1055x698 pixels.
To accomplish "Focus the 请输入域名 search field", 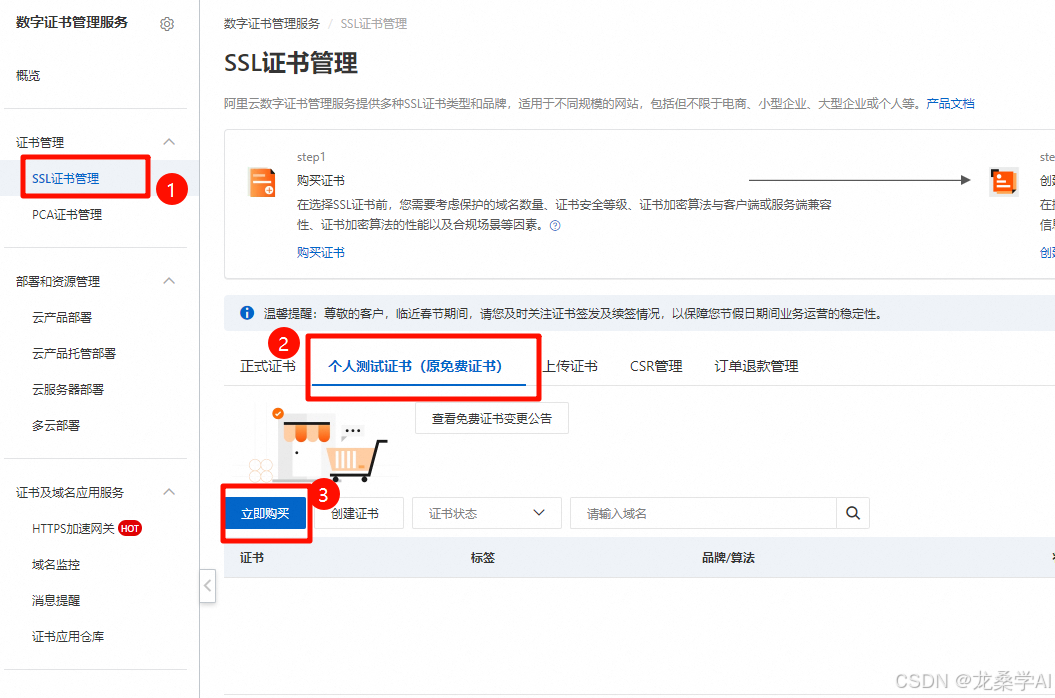I will pos(703,513).
